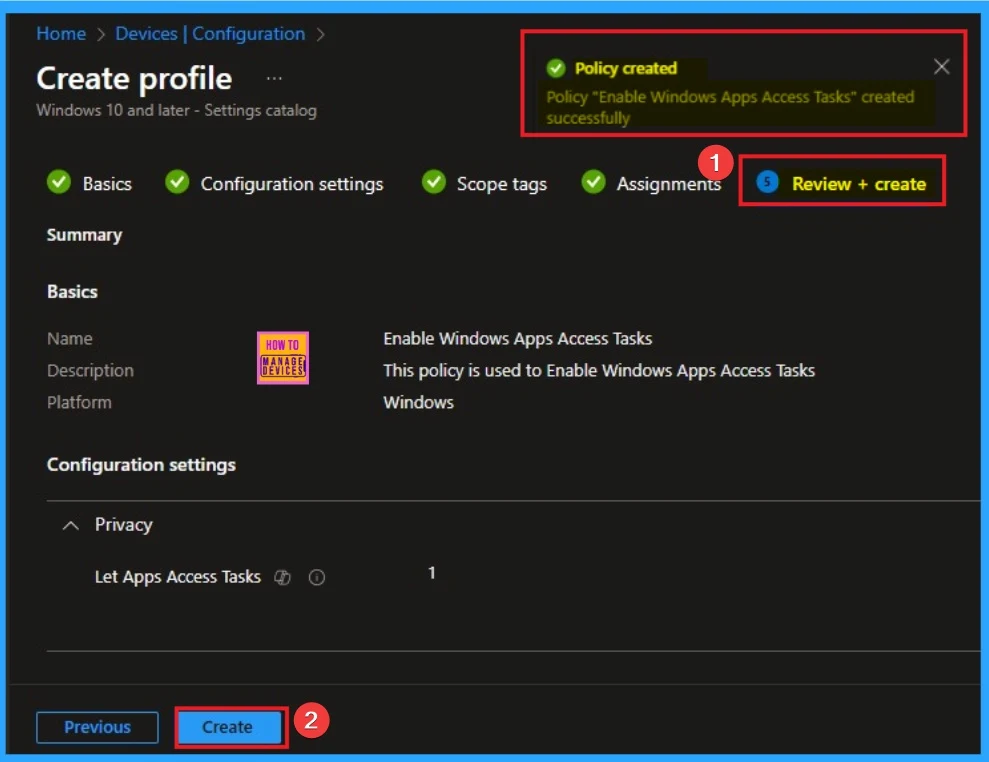This screenshot has width=989, height=762.
Task: Go to the Configuration settings step
Action: pyautogui.click(x=291, y=184)
